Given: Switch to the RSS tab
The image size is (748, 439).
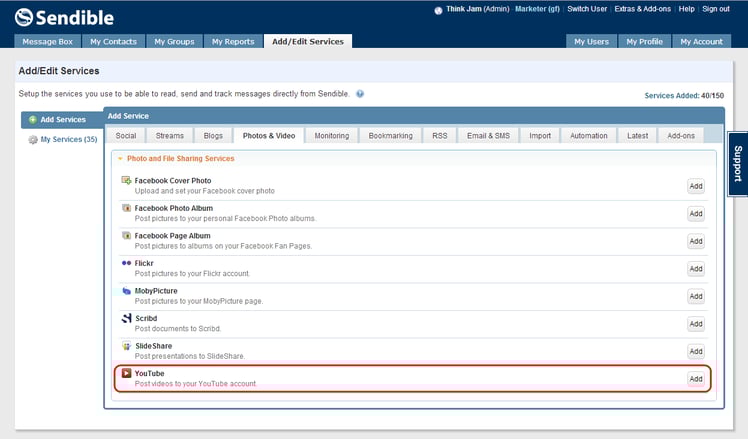Looking at the screenshot, I should pos(440,136).
